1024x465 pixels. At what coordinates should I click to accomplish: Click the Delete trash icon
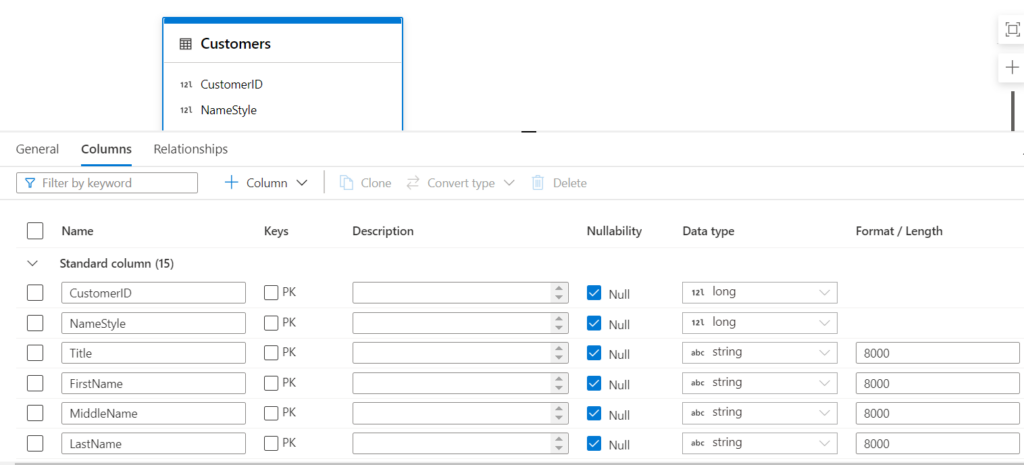pyautogui.click(x=537, y=183)
